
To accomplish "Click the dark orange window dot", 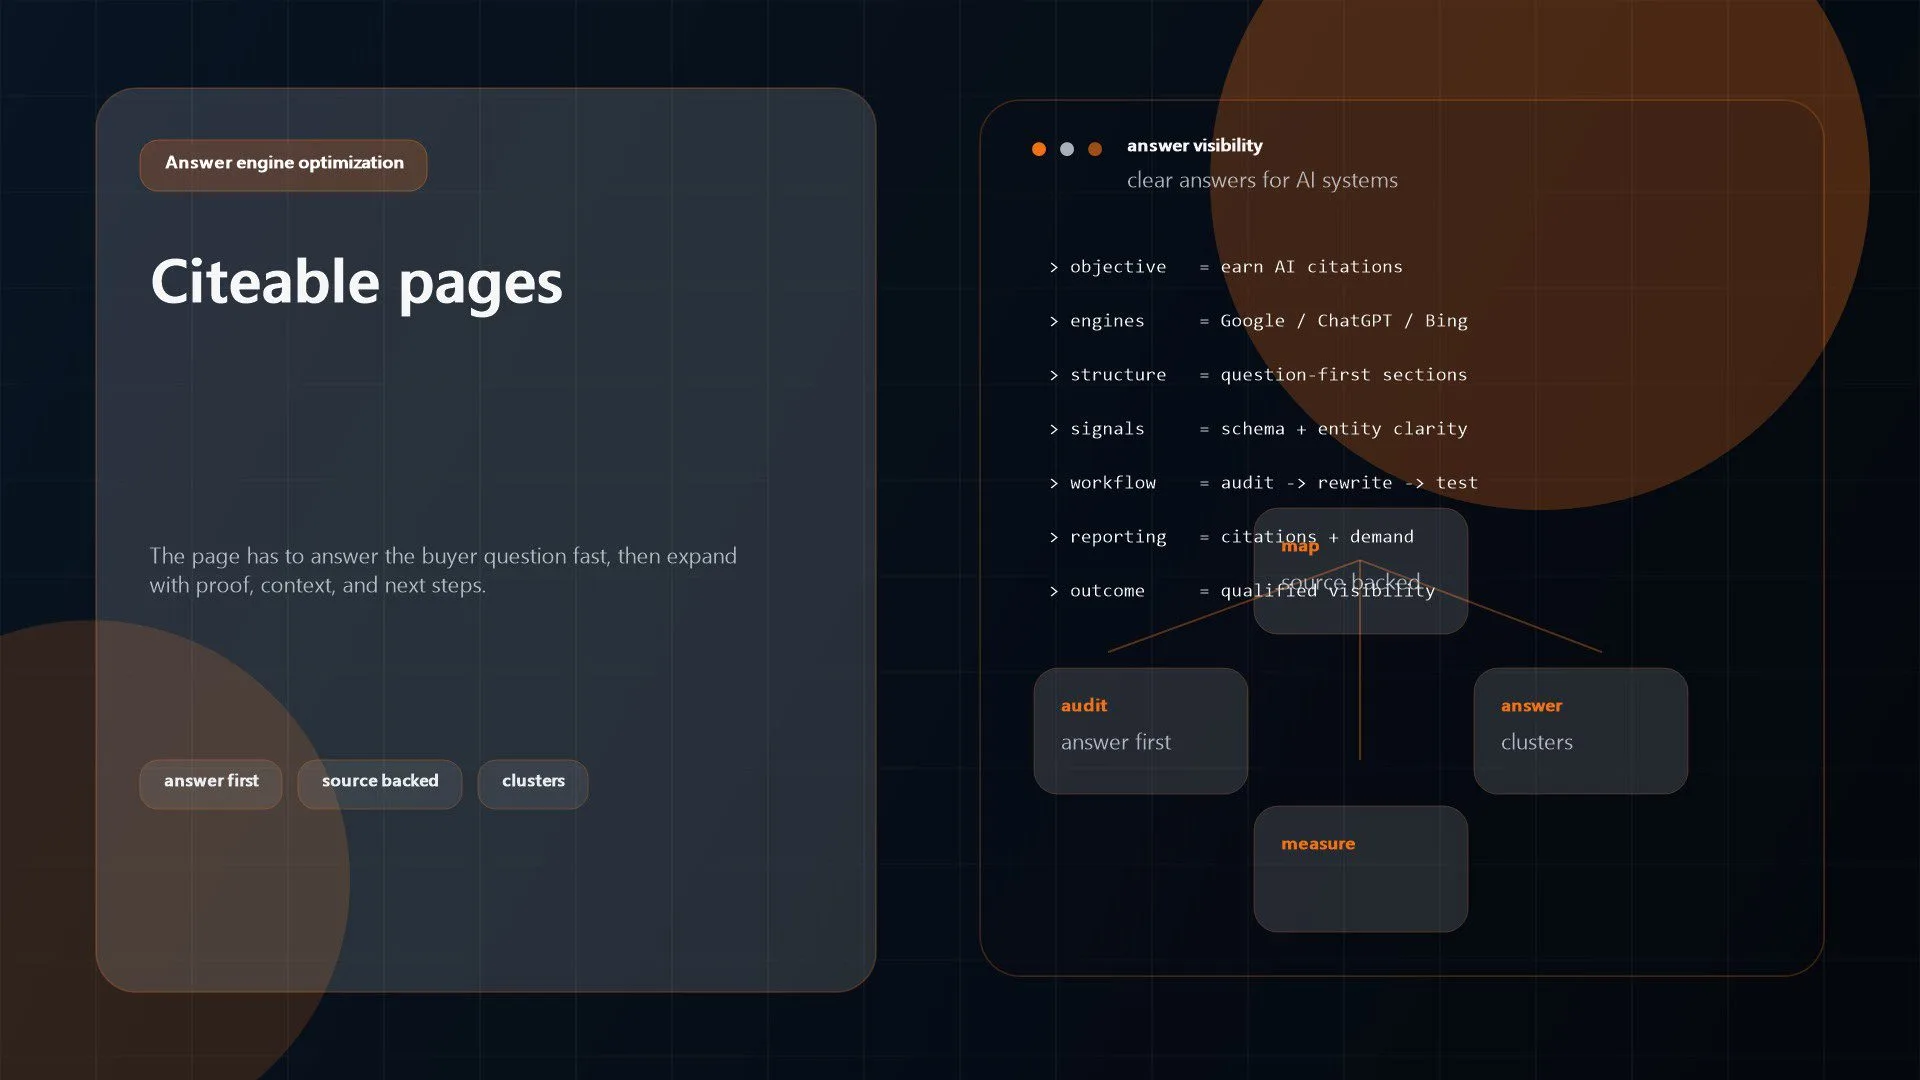I will point(1095,149).
